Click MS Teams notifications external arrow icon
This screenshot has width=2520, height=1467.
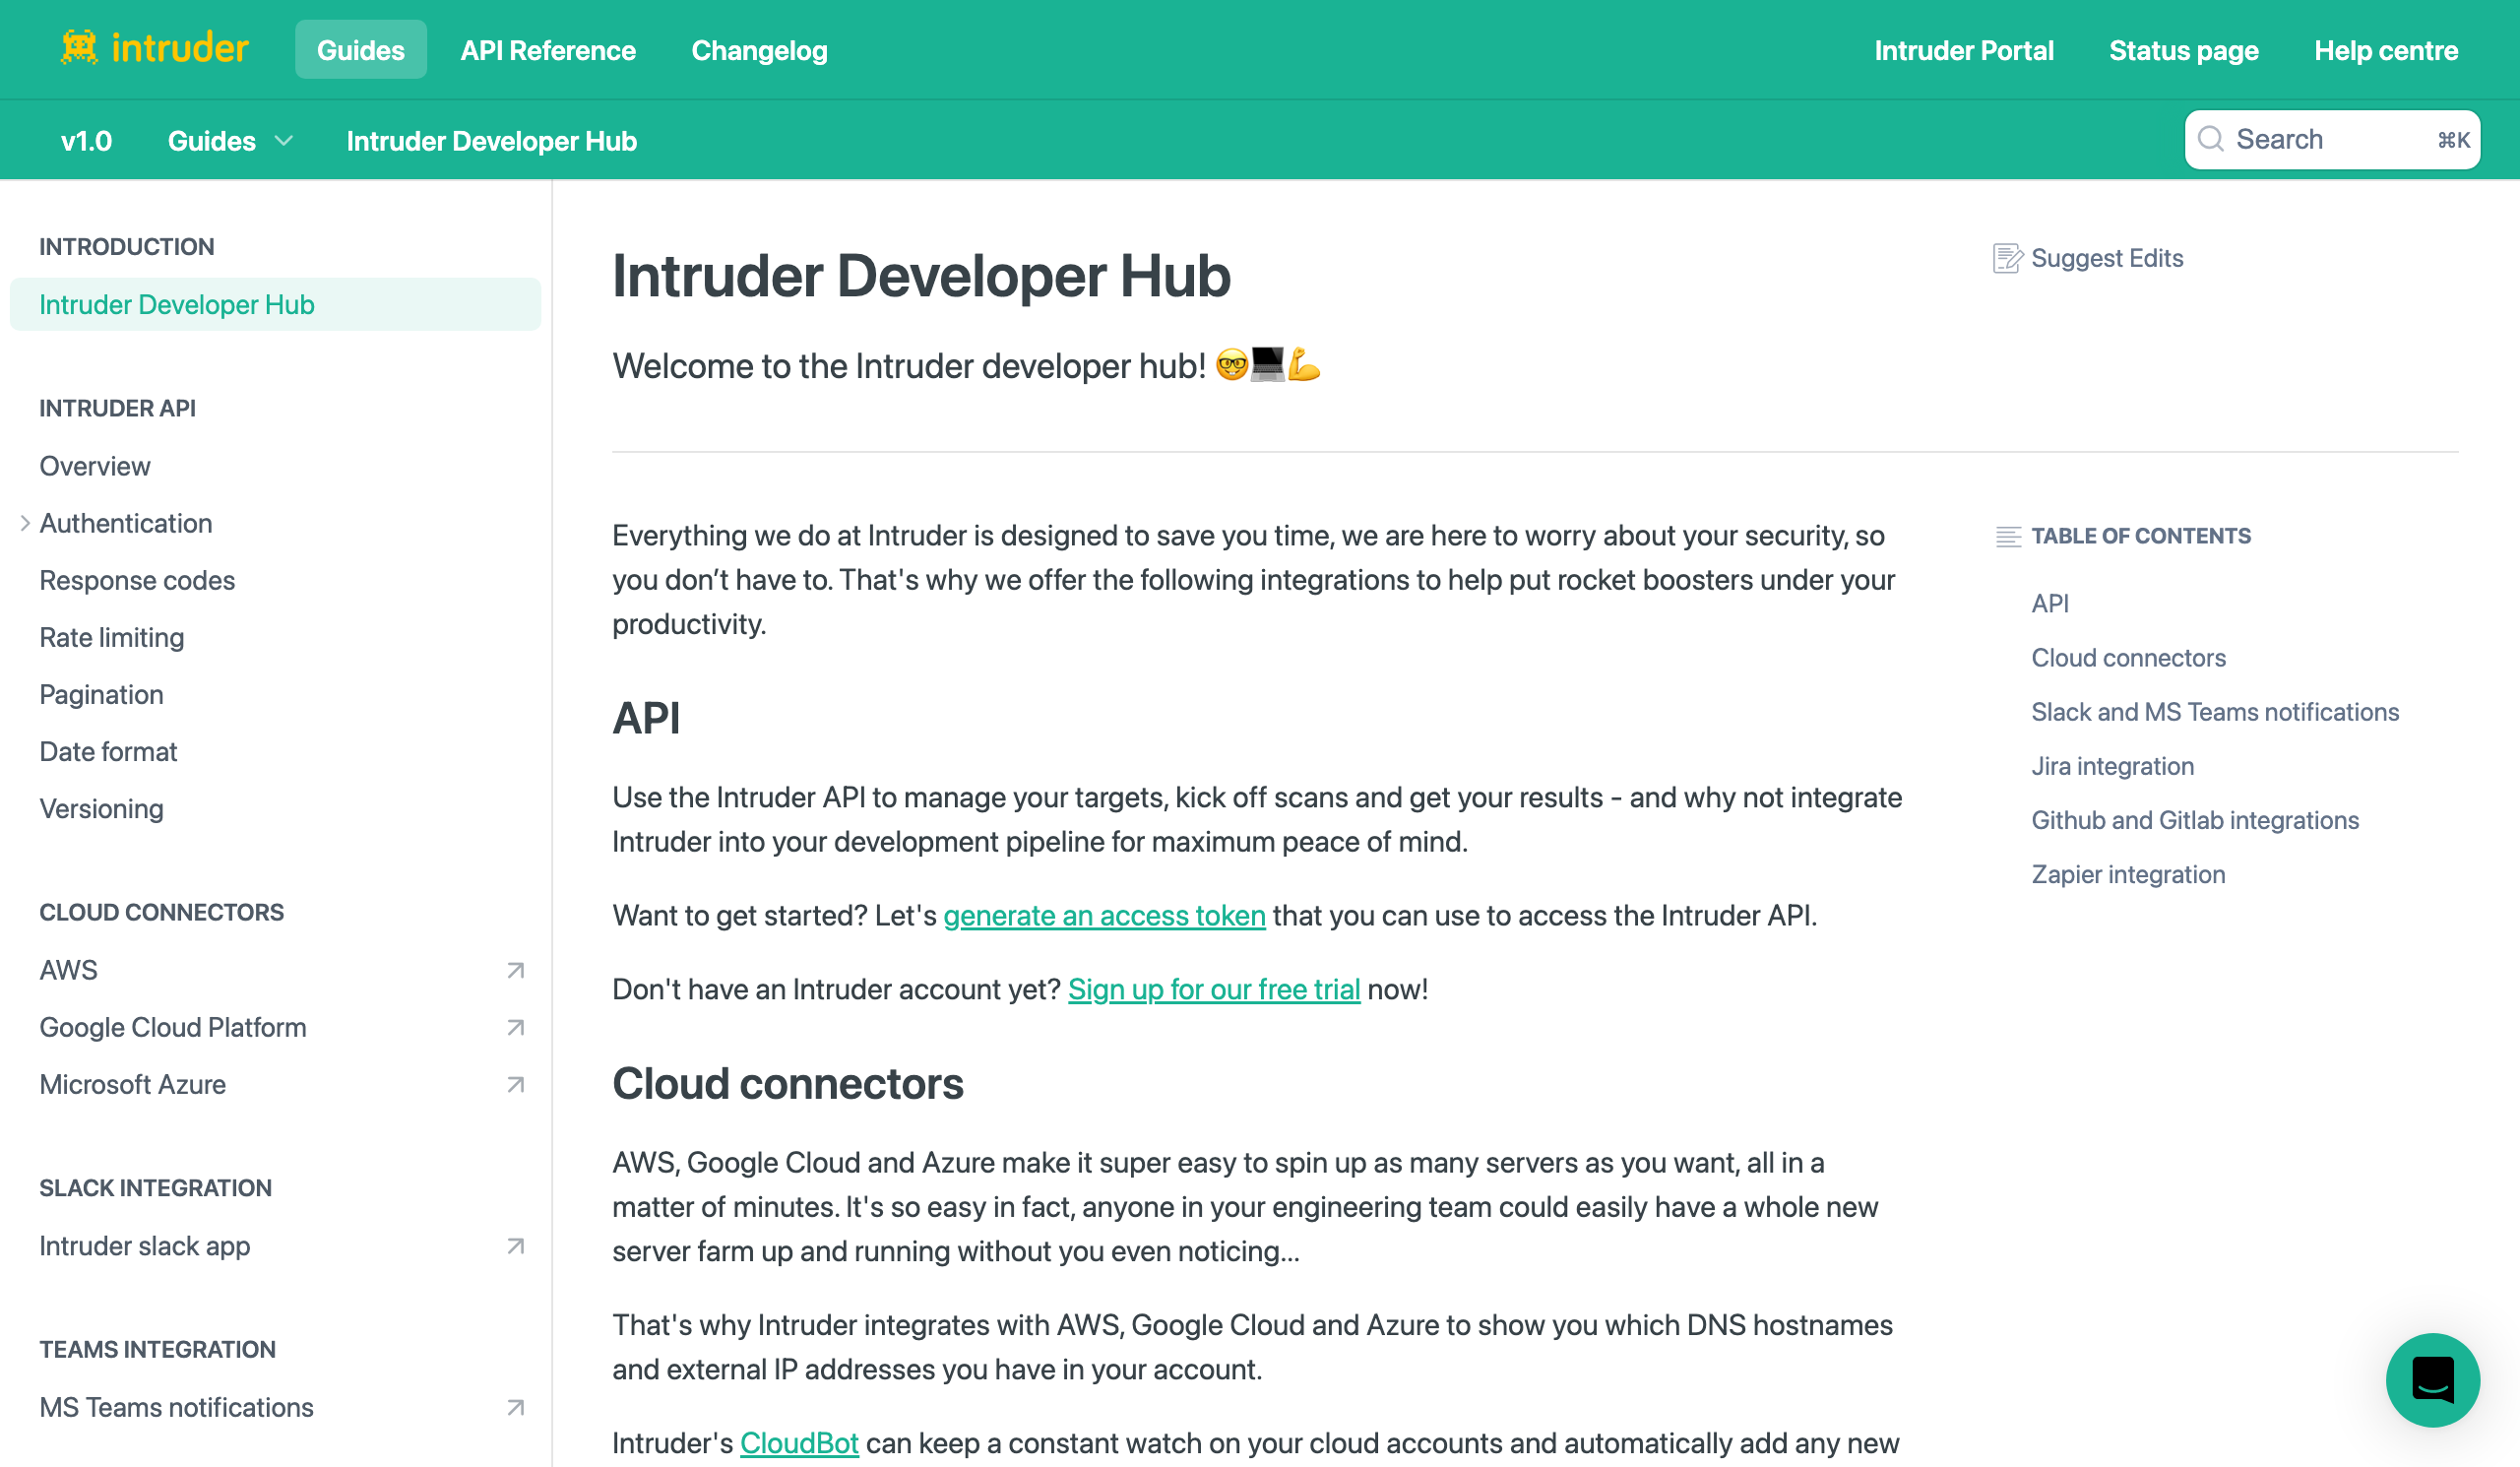tap(516, 1407)
